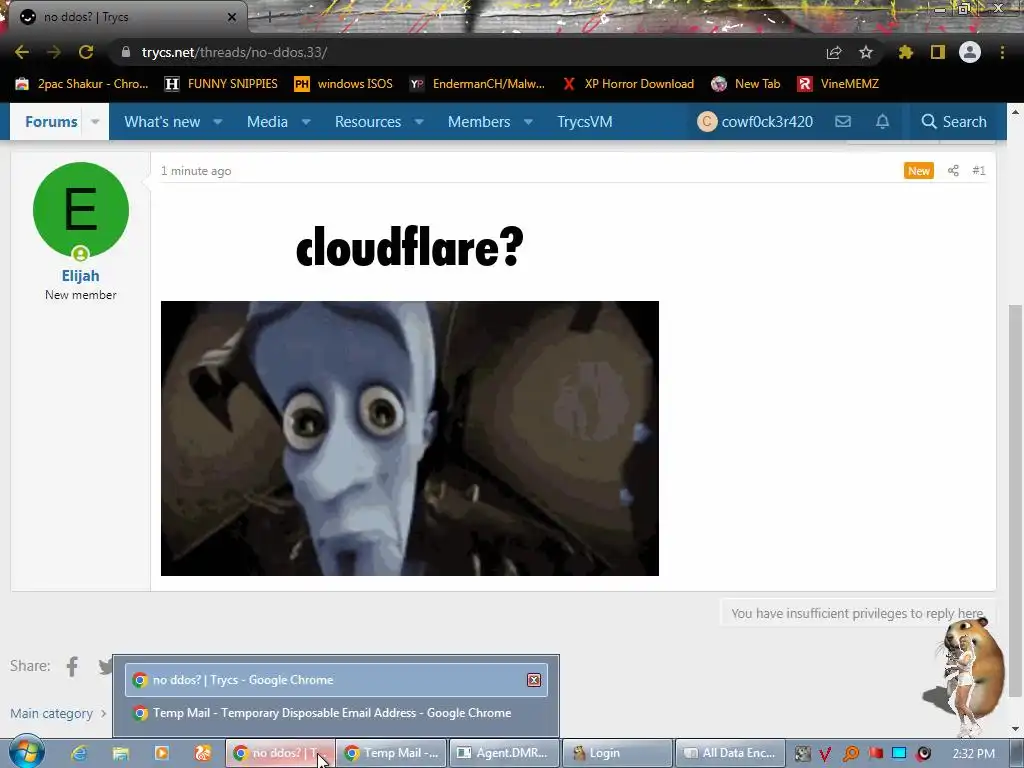1024x768 pixels.
Task: Open the VineMEMZ bookmark
Action: pyautogui.click(x=839, y=84)
